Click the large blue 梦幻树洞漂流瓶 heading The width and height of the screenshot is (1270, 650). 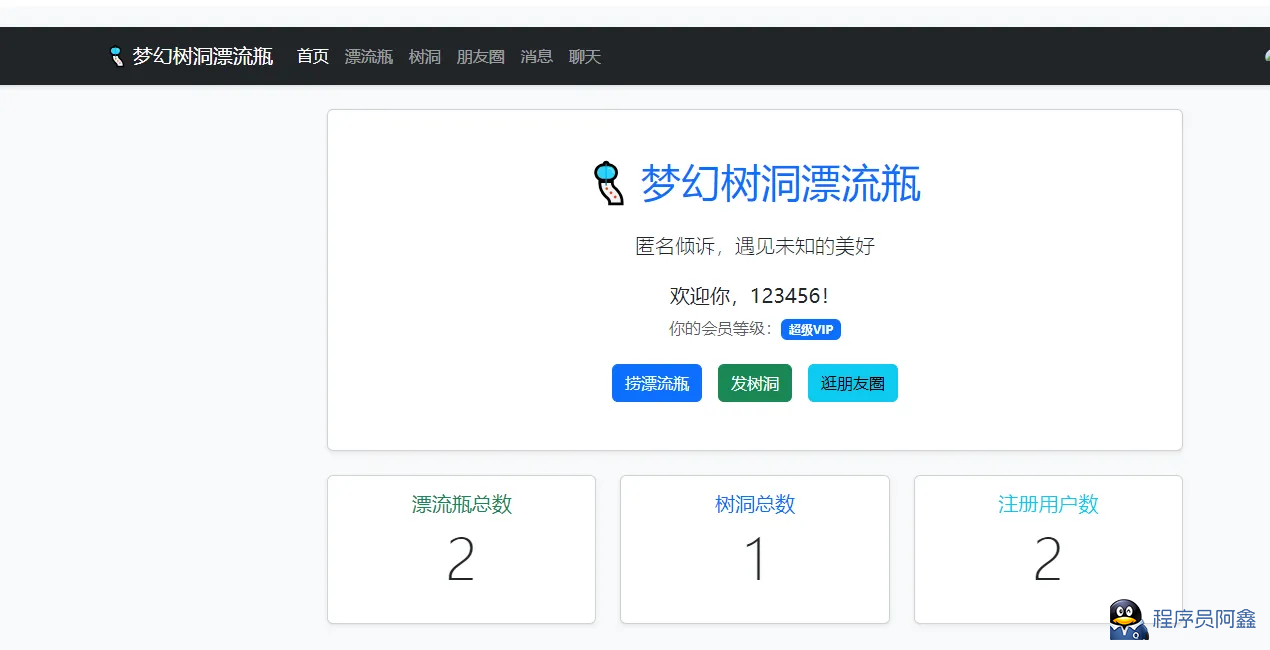tap(780, 184)
